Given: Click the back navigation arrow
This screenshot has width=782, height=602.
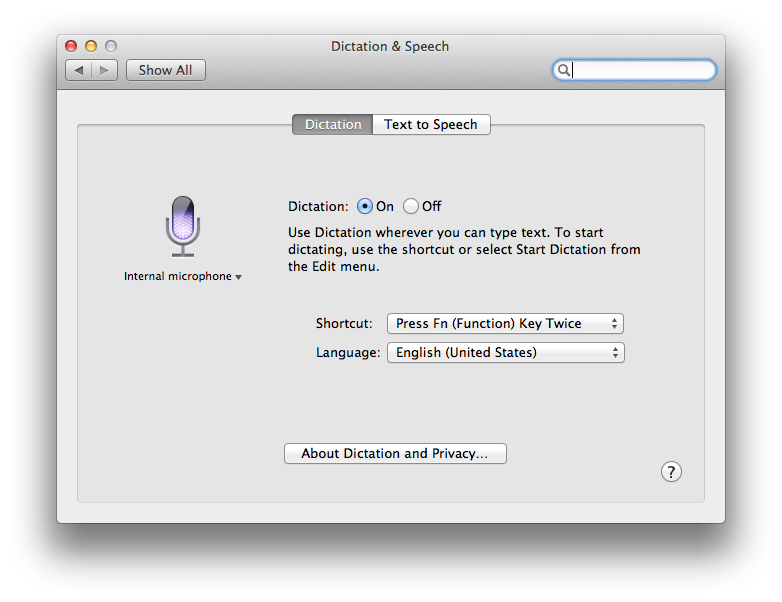Looking at the screenshot, I should point(79,70).
